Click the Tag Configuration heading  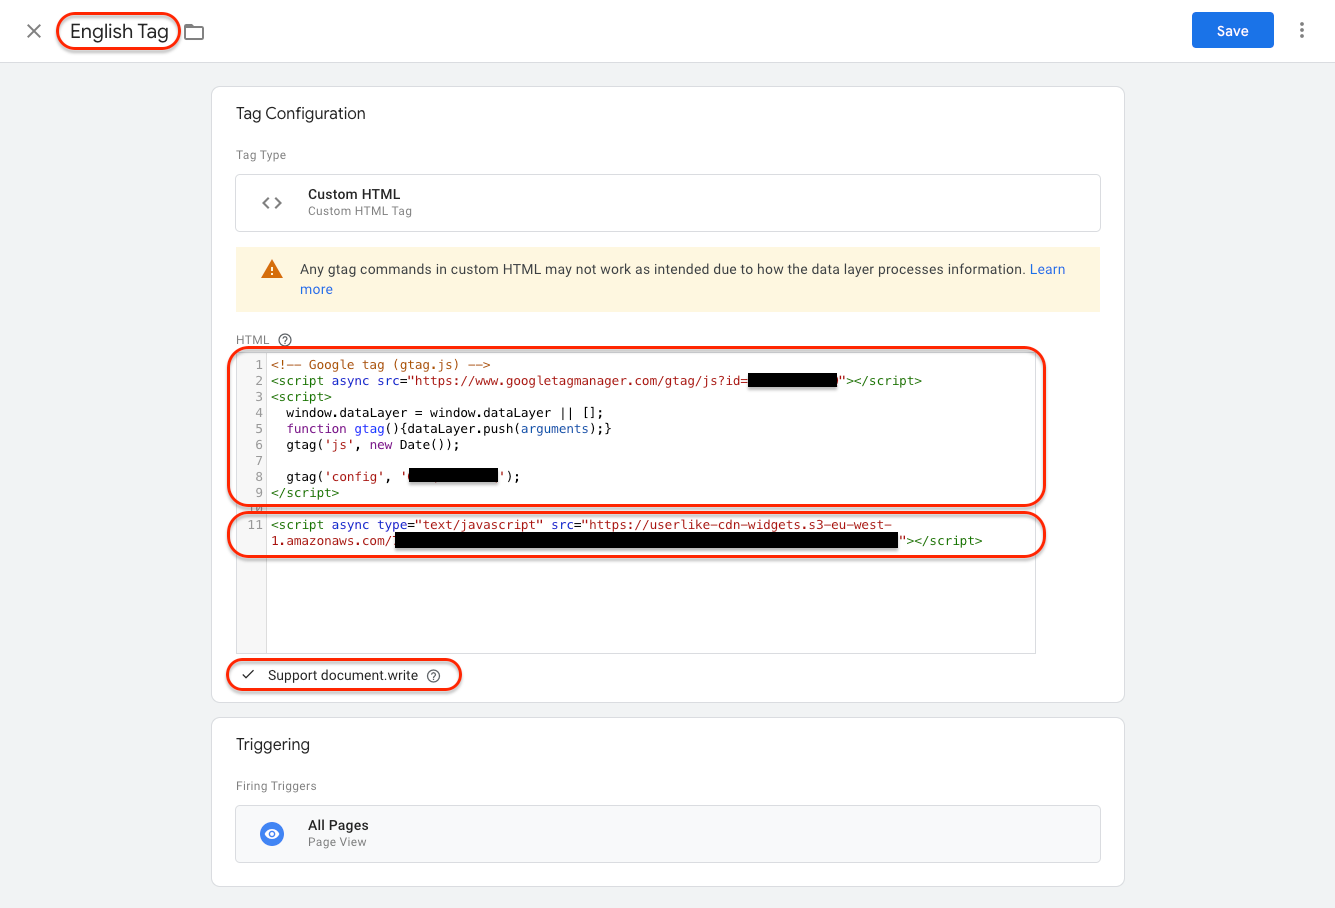click(301, 114)
